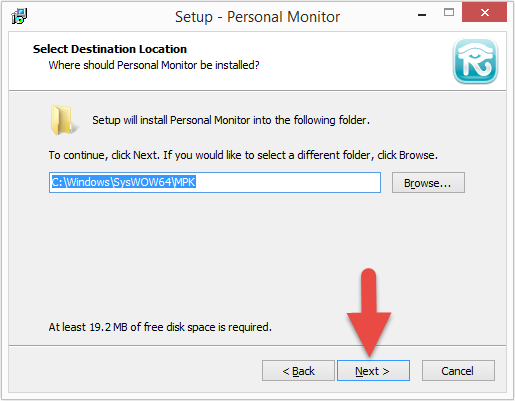Close the Setup wizard with red X

coord(484,12)
